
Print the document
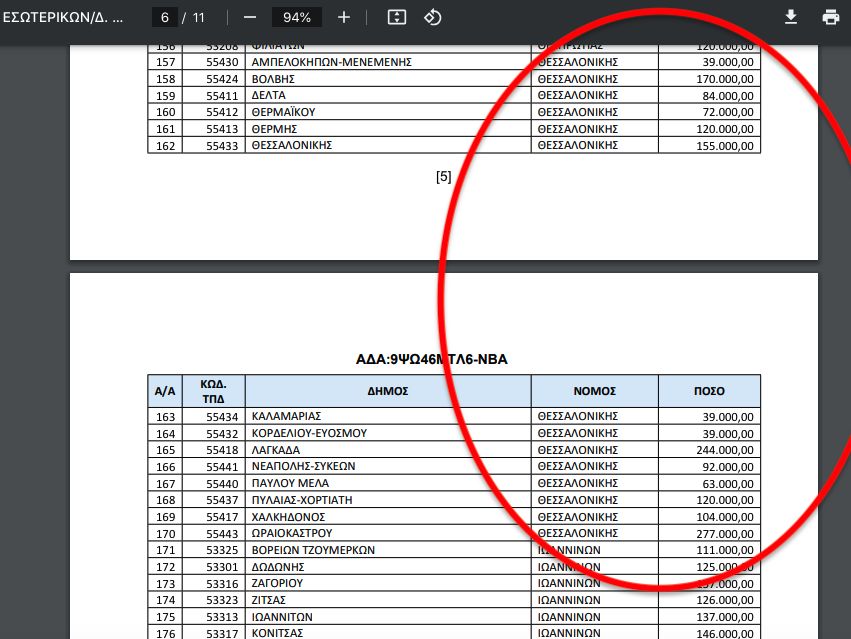830,17
